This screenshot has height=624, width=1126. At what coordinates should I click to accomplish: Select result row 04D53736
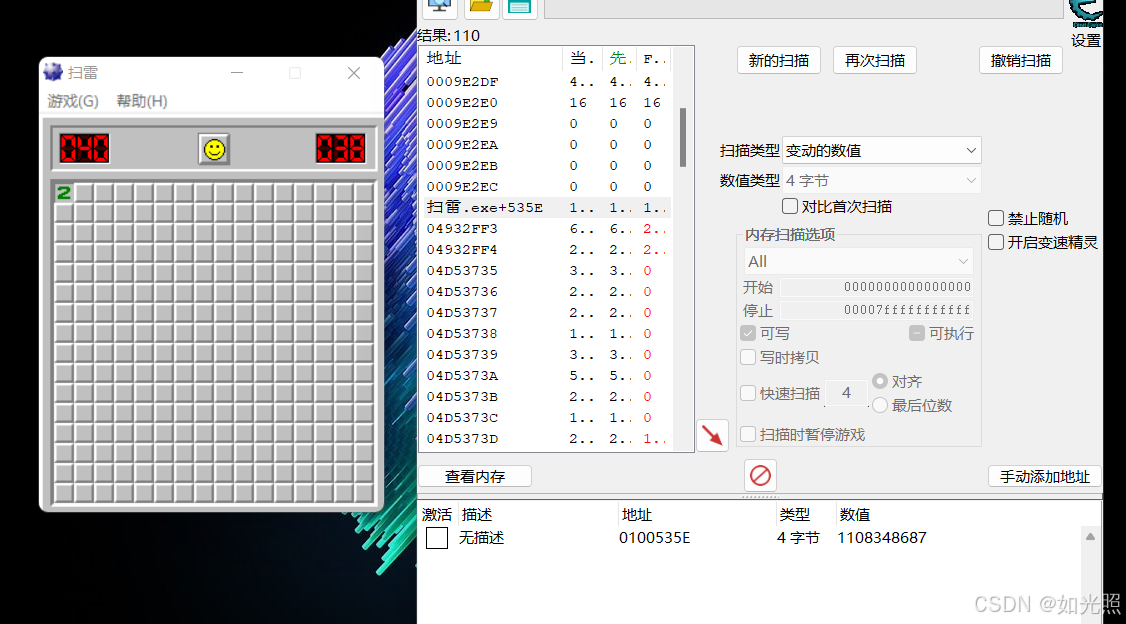pyautogui.click(x=547, y=292)
